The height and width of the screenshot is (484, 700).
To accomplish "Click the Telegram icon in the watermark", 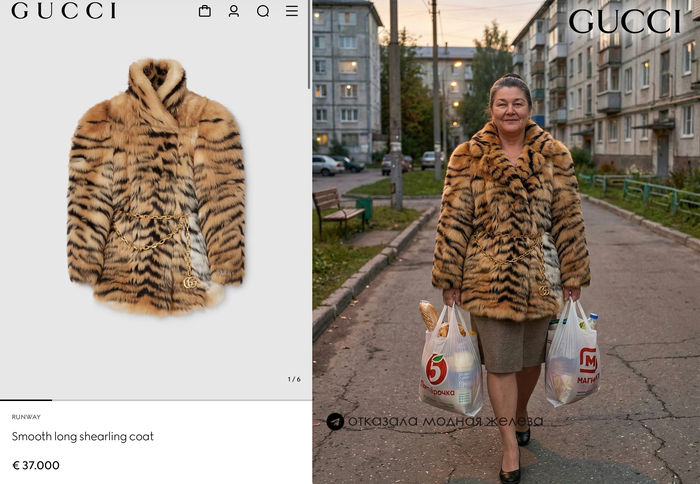I will pyautogui.click(x=335, y=421).
